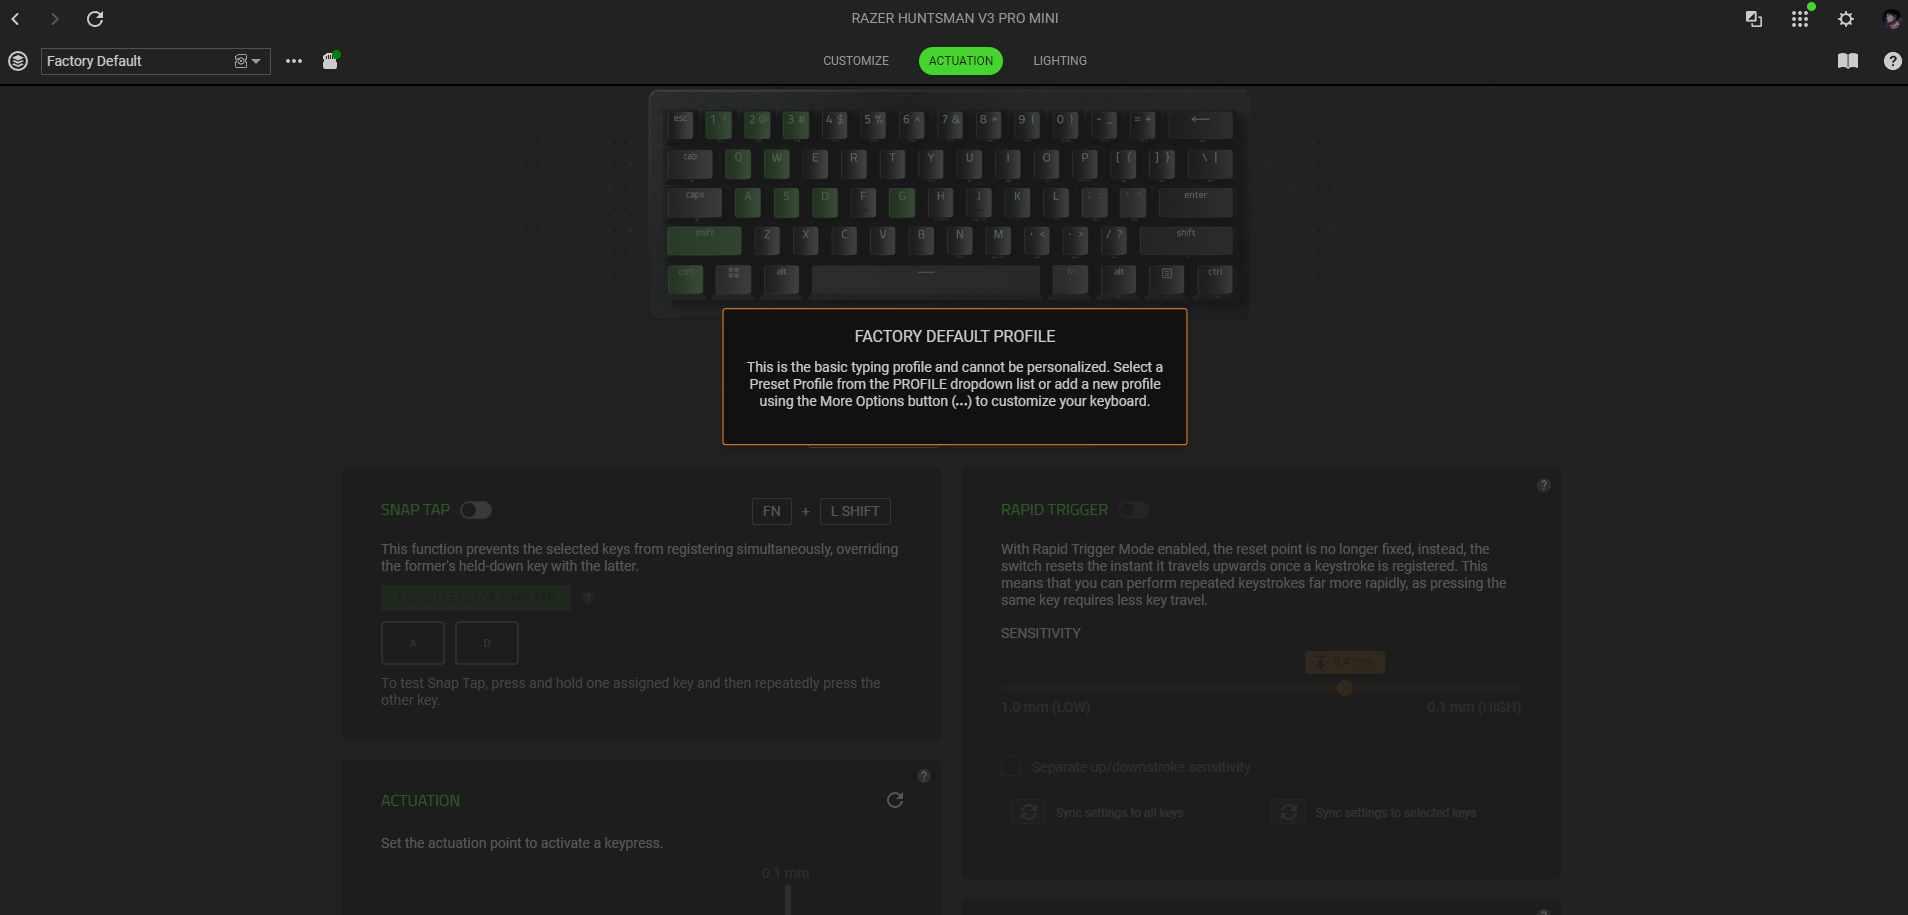1908x915 pixels.
Task: Click the back navigation arrow
Action: pos(16,19)
